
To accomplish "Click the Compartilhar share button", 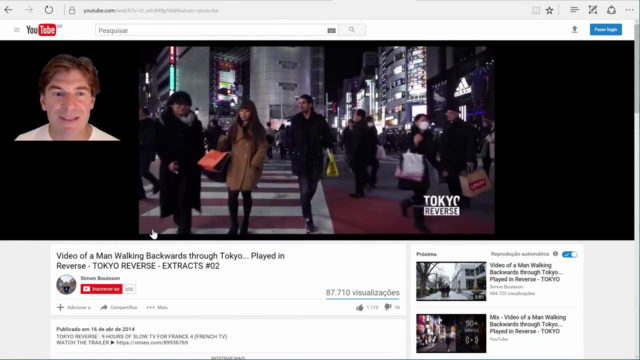I will 119,307.
